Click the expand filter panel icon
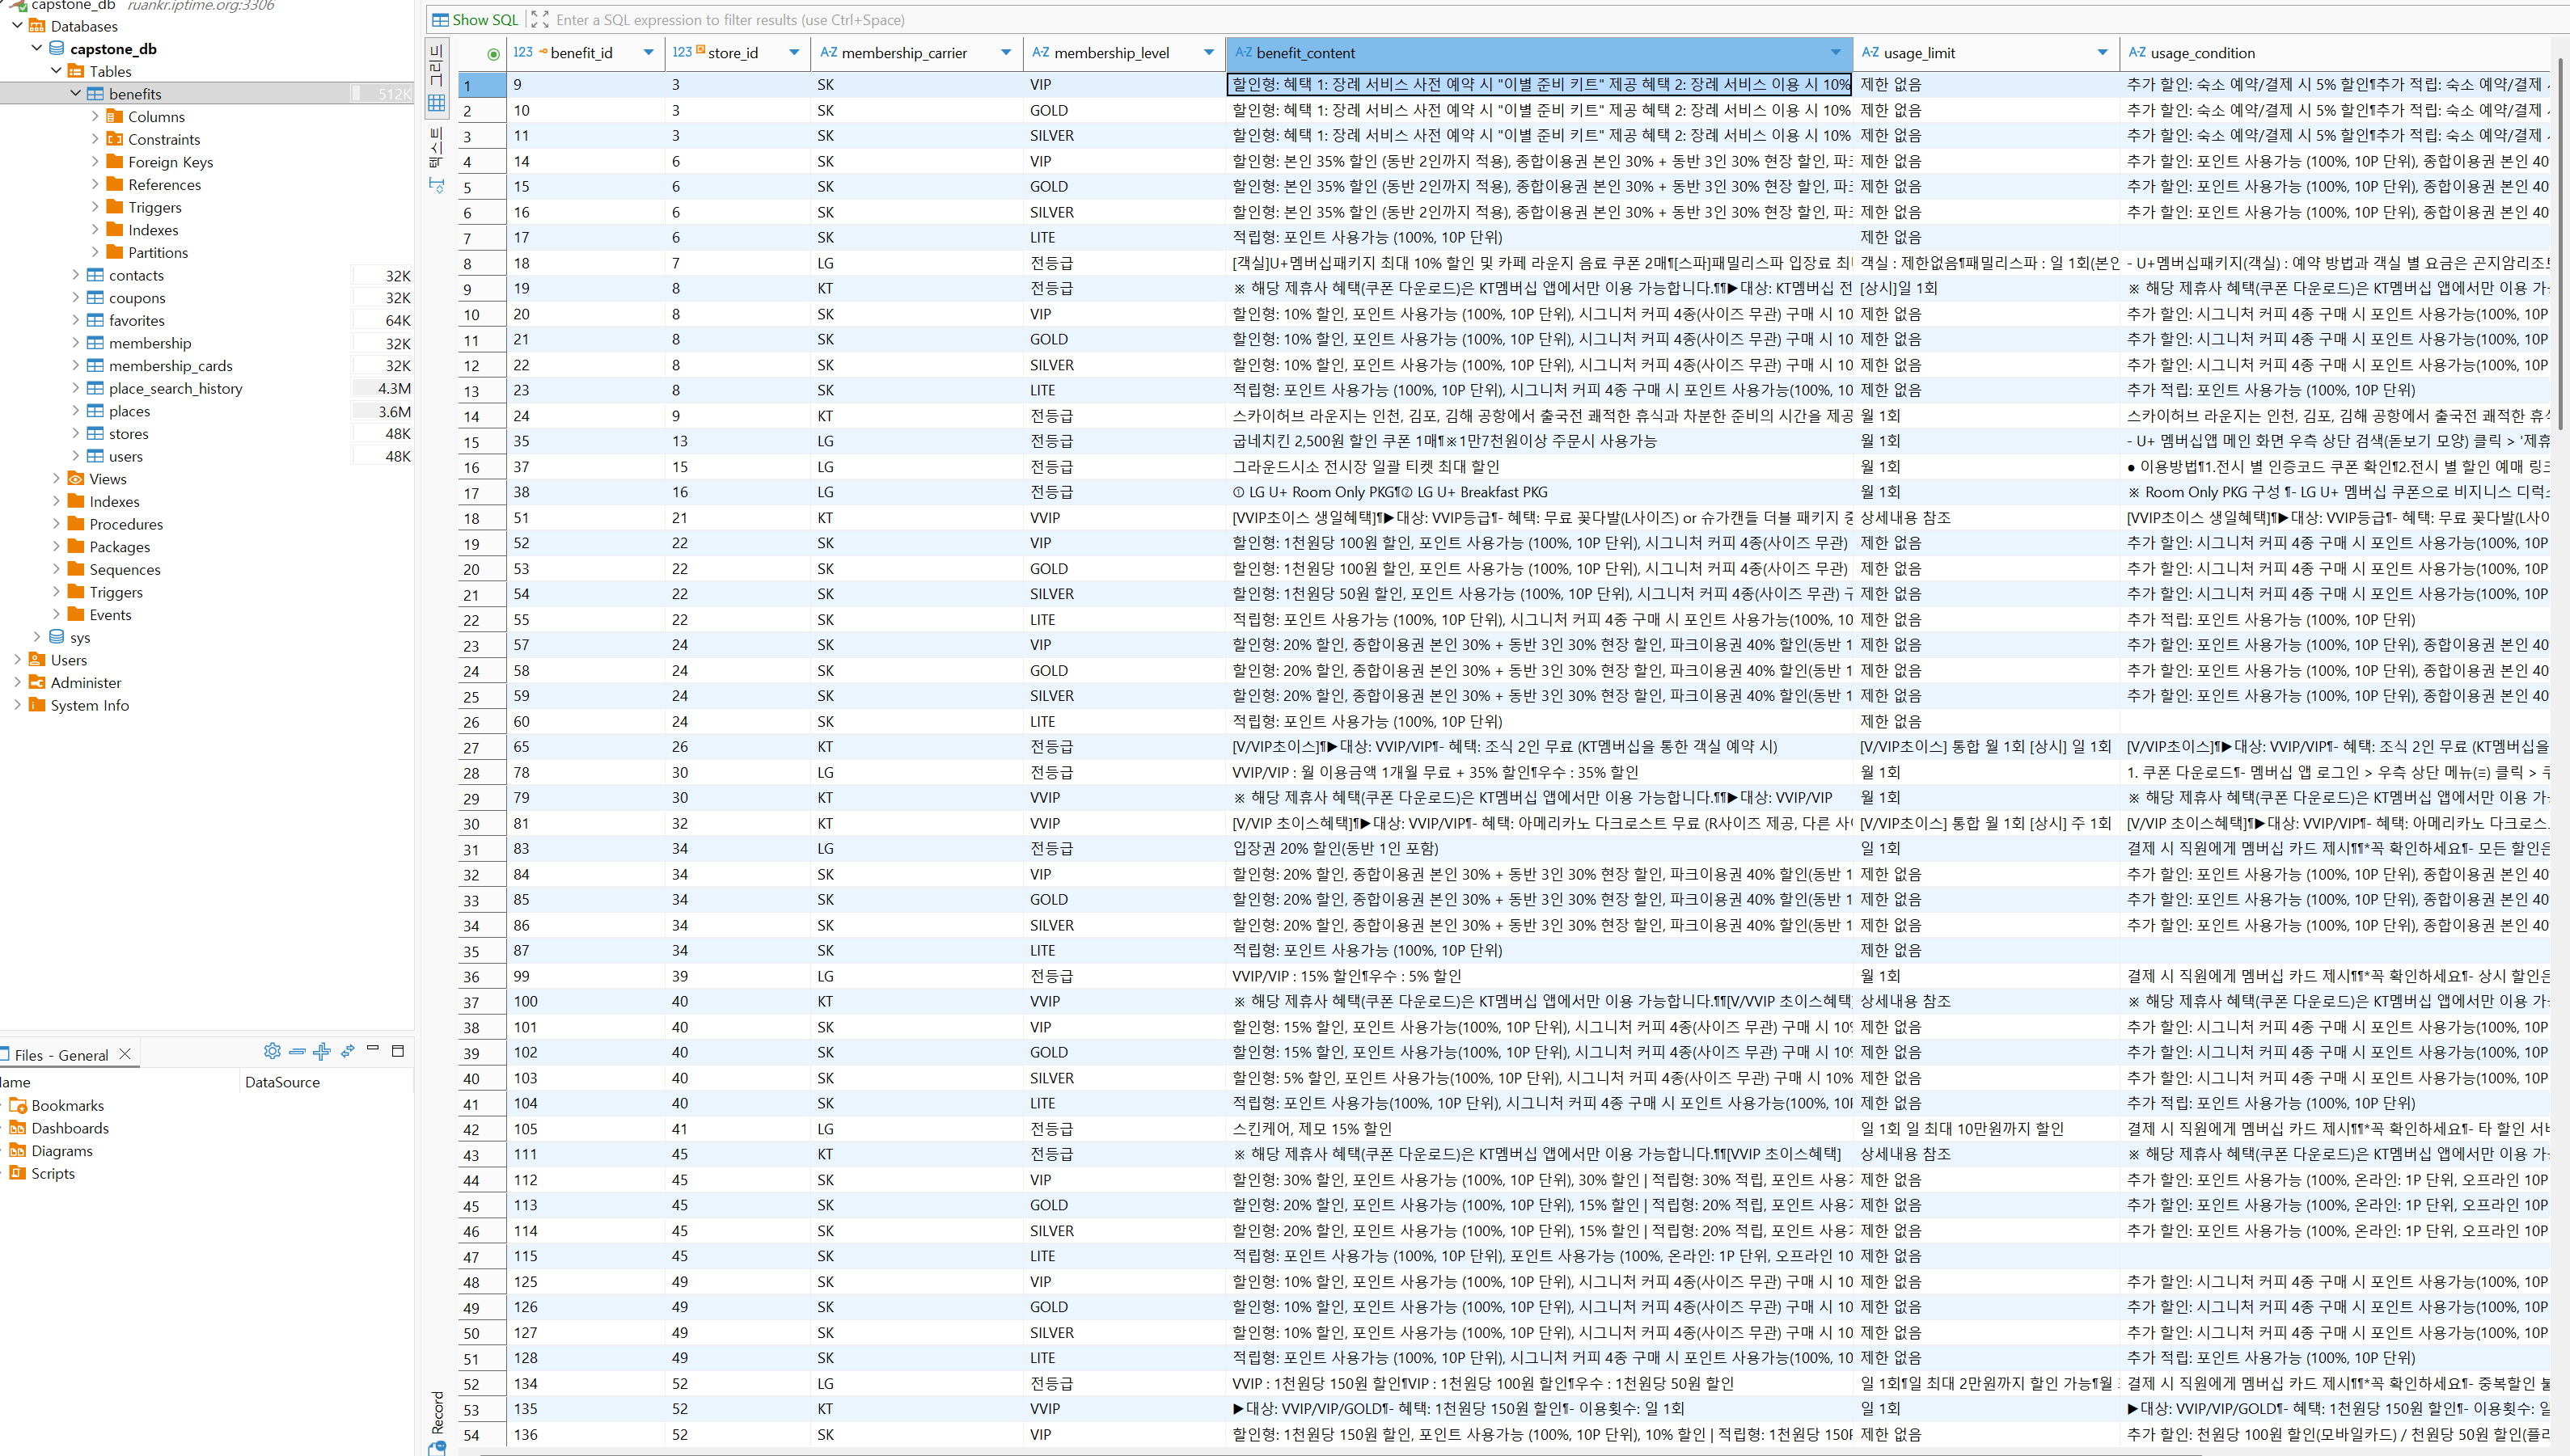Viewport: 2570px width, 1456px height. [539, 19]
